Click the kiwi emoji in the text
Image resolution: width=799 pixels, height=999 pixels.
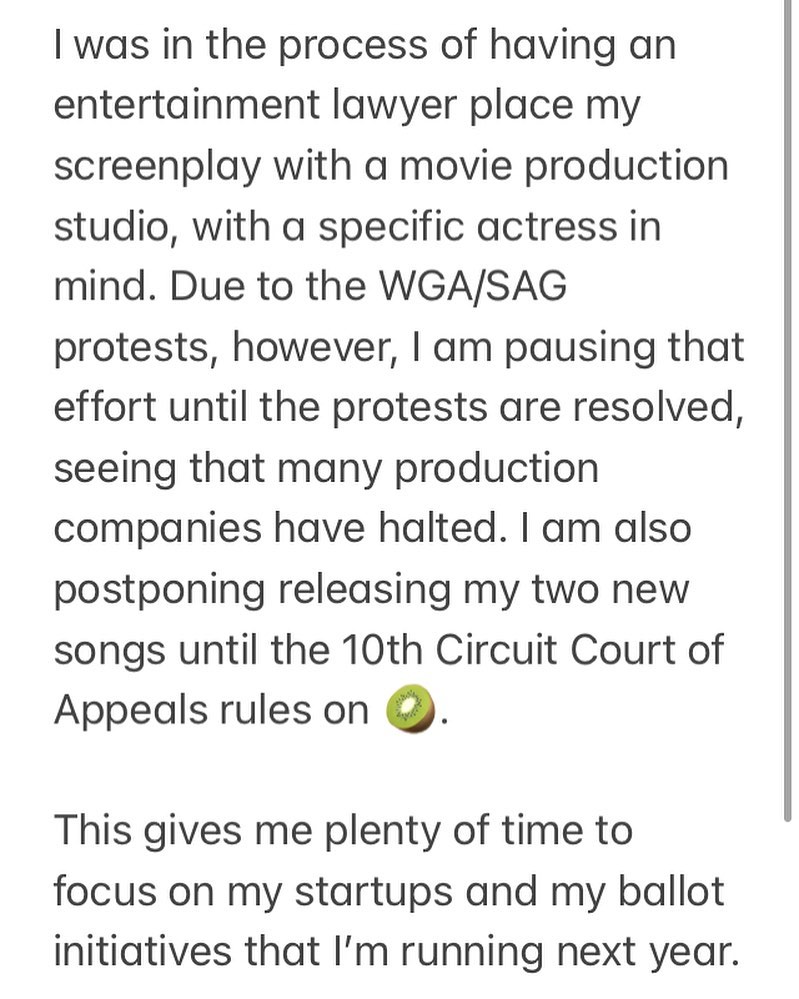pyautogui.click(x=412, y=709)
